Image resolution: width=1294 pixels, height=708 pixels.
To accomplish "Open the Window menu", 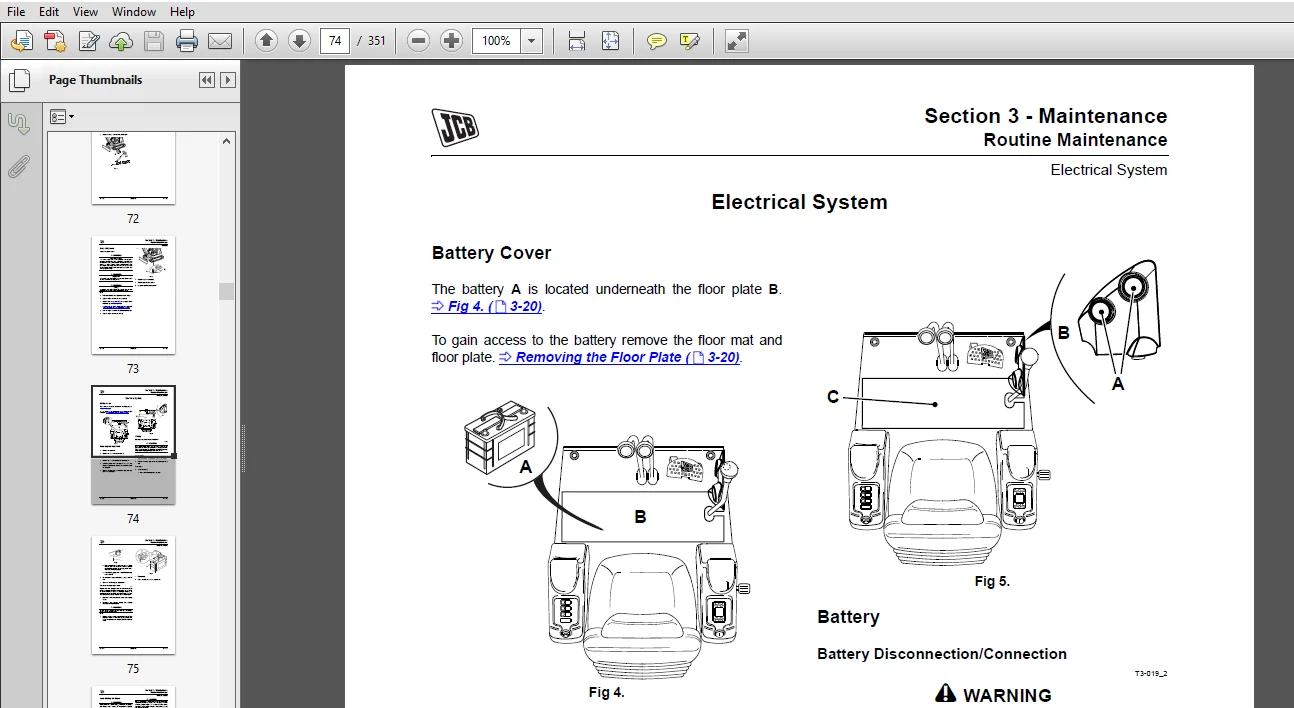I will (134, 12).
